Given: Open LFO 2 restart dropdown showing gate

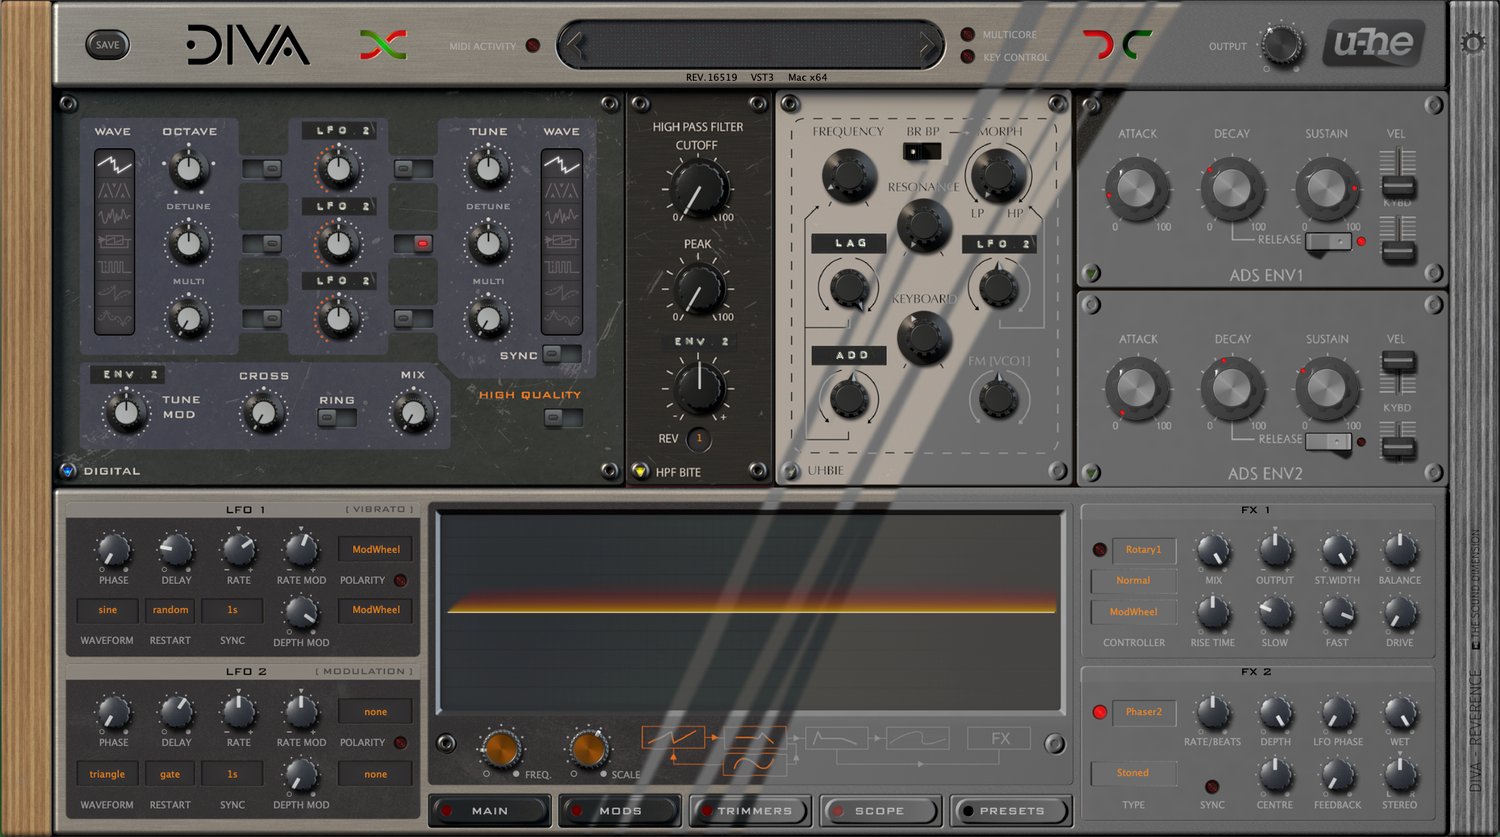Looking at the screenshot, I should click(x=170, y=774).
